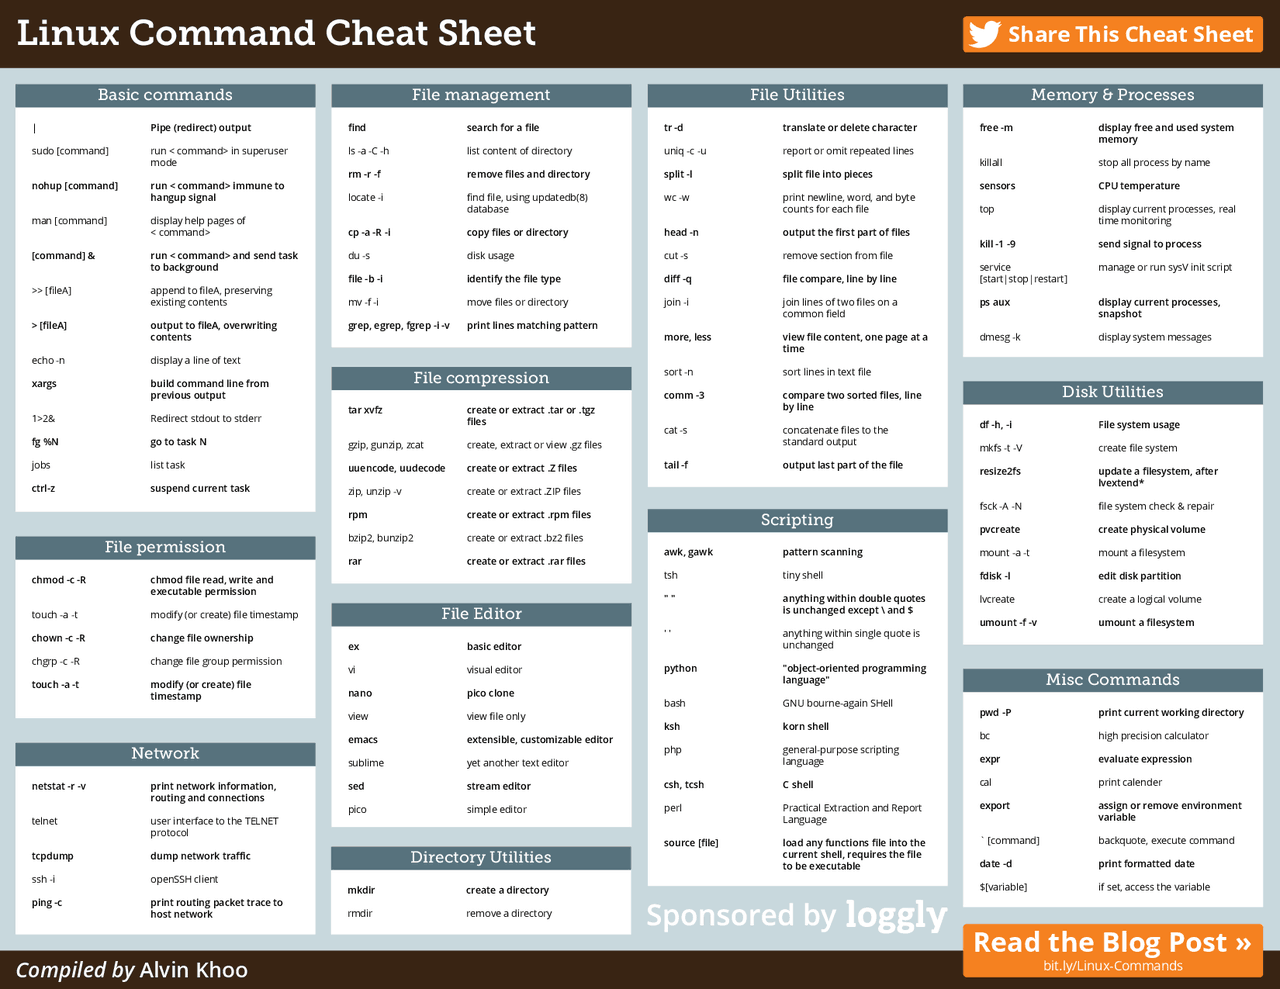Expand the File Utilities section header
1280x989 pixels.
click(x=797, y=94)
